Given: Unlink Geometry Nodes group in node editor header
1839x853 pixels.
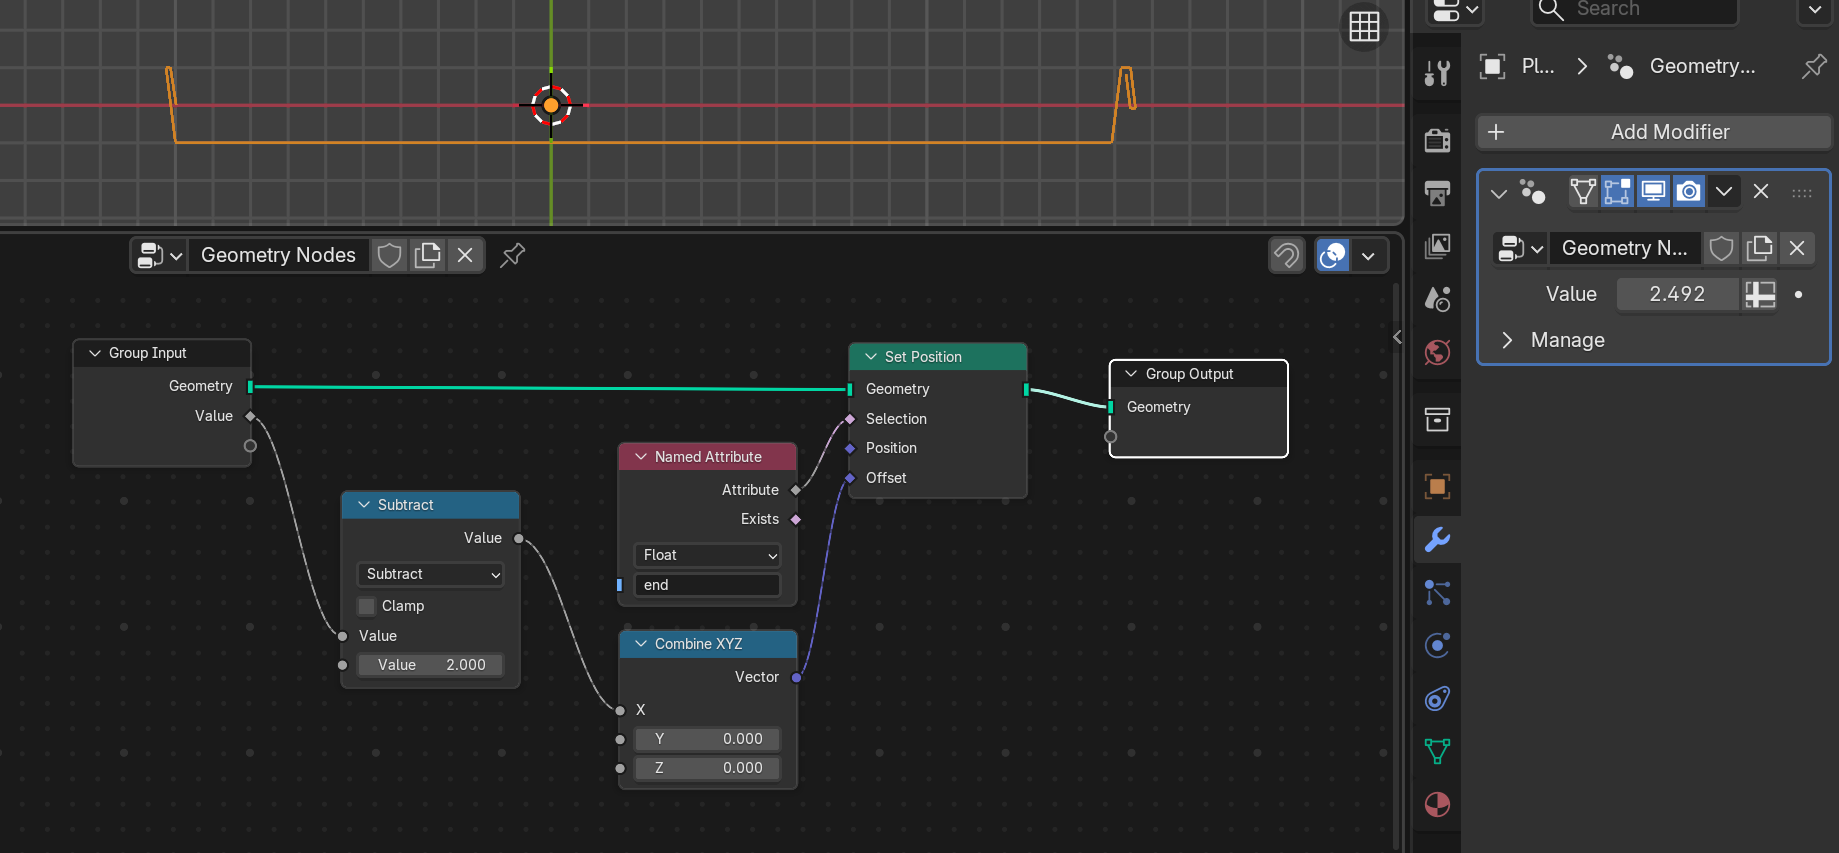Looking at the screenshot, I should pyautogui.click(x=465, y=256).
